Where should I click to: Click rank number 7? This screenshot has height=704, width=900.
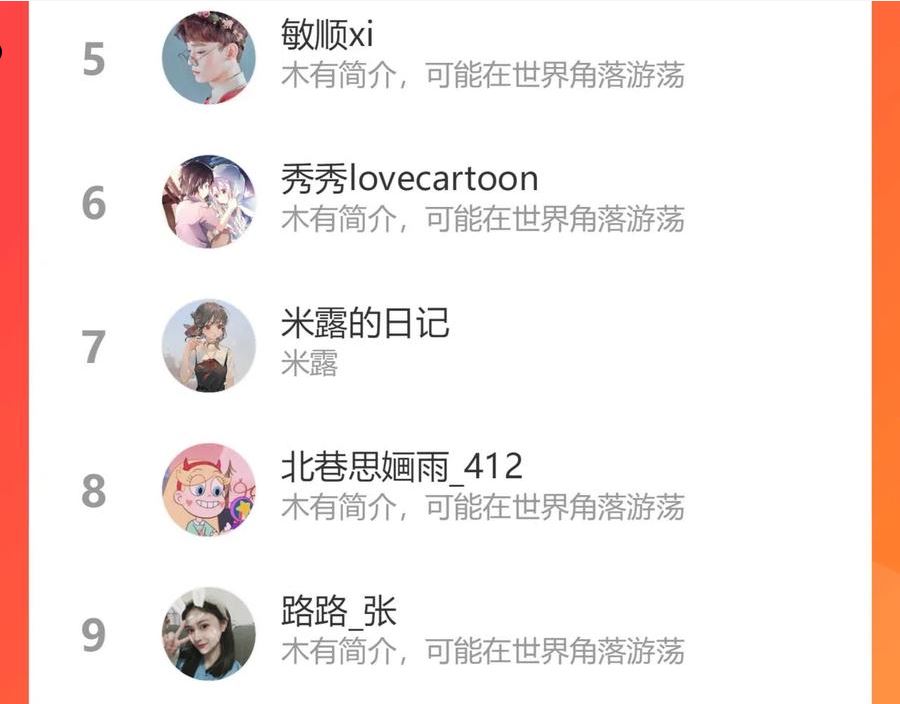click(x=94, y=347)
